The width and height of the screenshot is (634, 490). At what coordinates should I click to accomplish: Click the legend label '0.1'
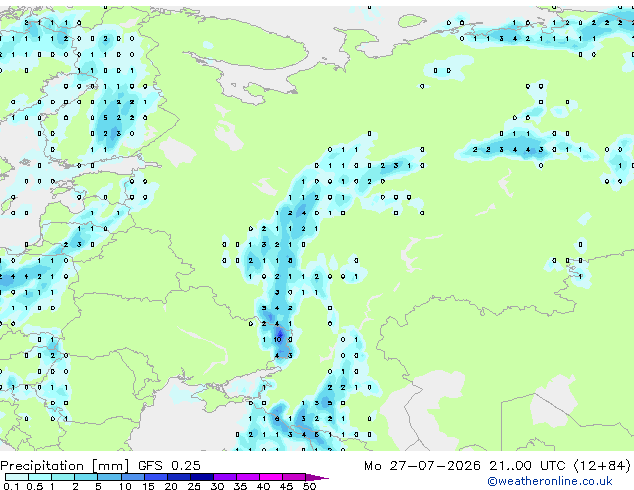click(11, 486)
